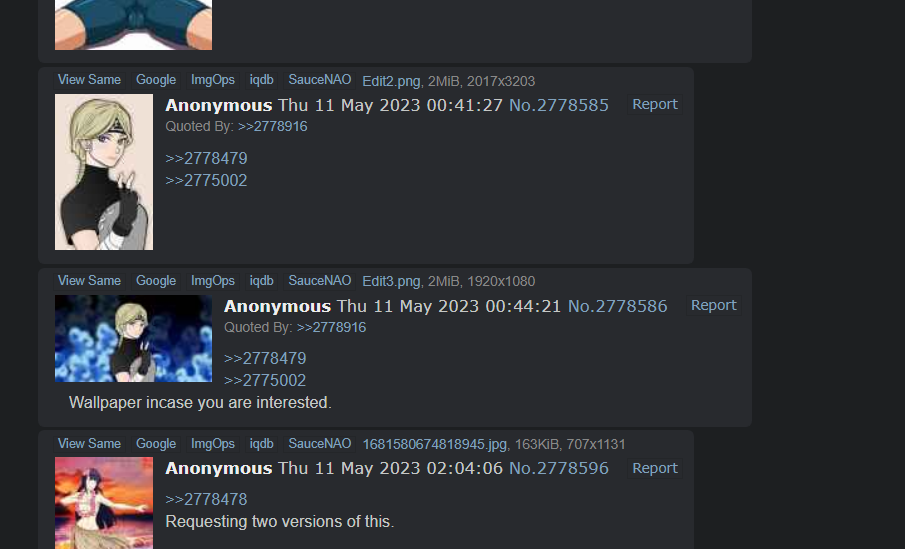Report post No.2778596
Screen dimensions: 905x549
(655, 468)
